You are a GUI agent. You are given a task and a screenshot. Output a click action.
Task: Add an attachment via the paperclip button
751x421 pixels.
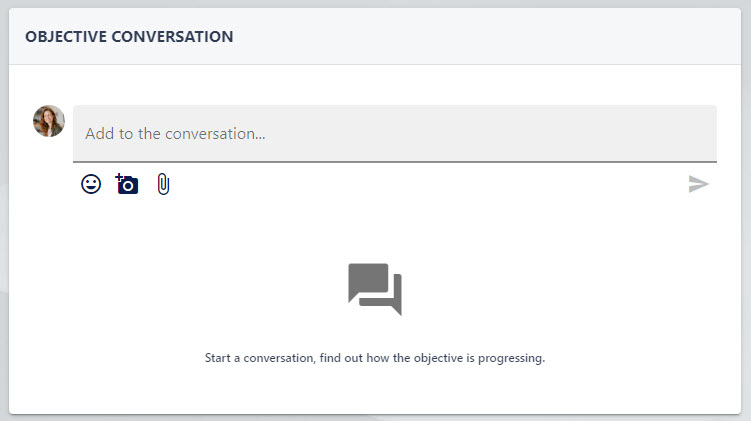163,184
